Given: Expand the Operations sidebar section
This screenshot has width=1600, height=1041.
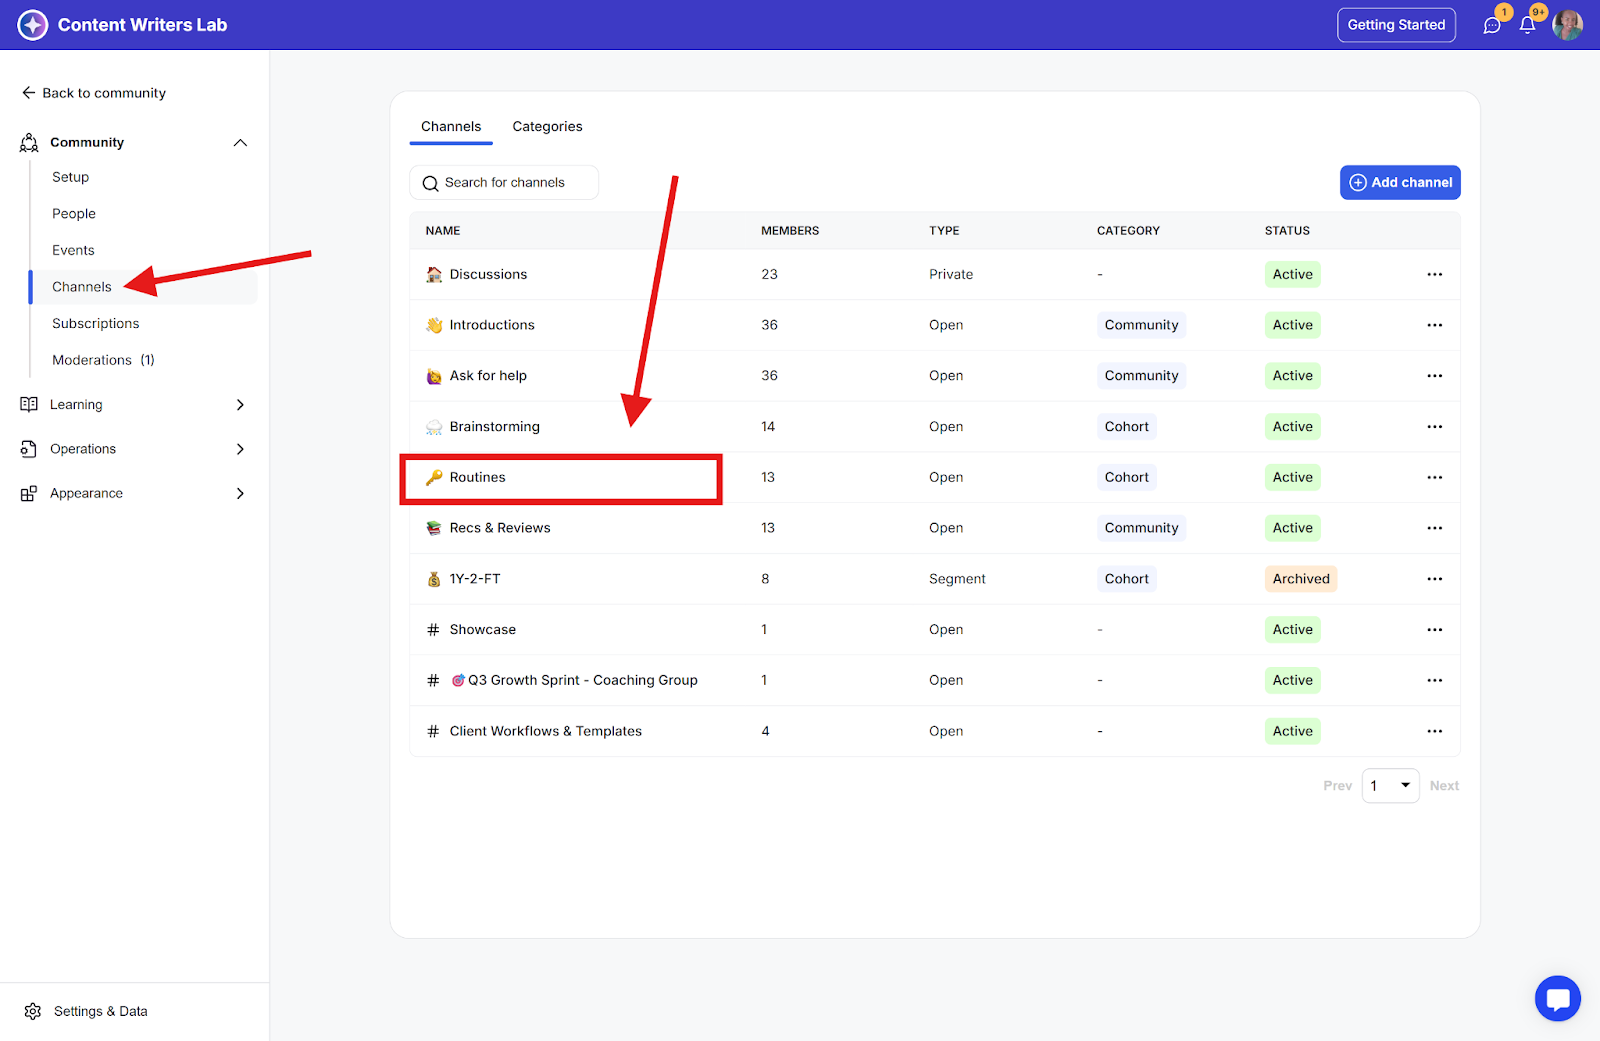Looking at the screenshot, I should click(x=240, y=449).
